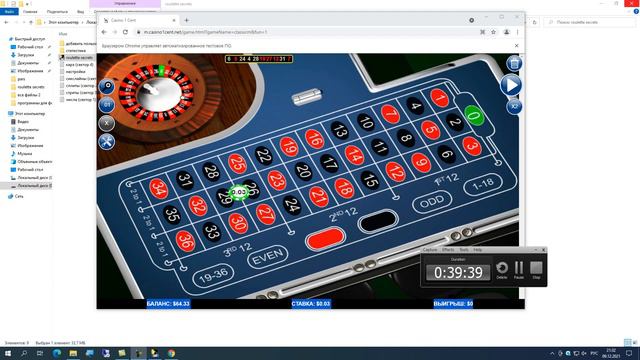Bet on red number 19

coord(289,147)
